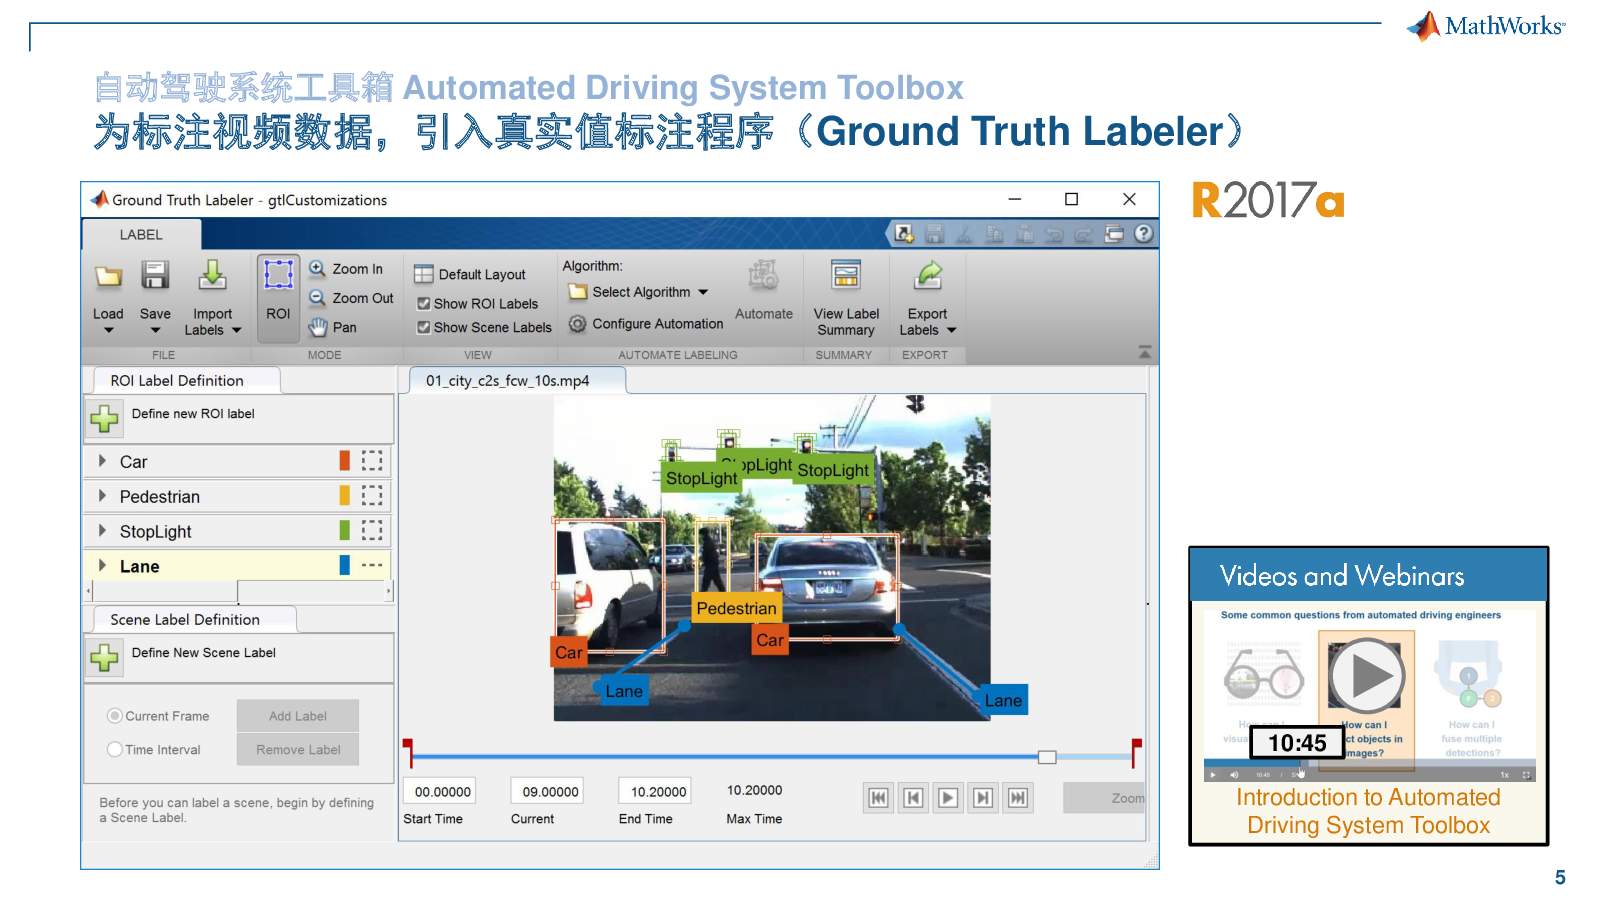Jump to the first frame
1600x900 pixels.
point(878,797)
